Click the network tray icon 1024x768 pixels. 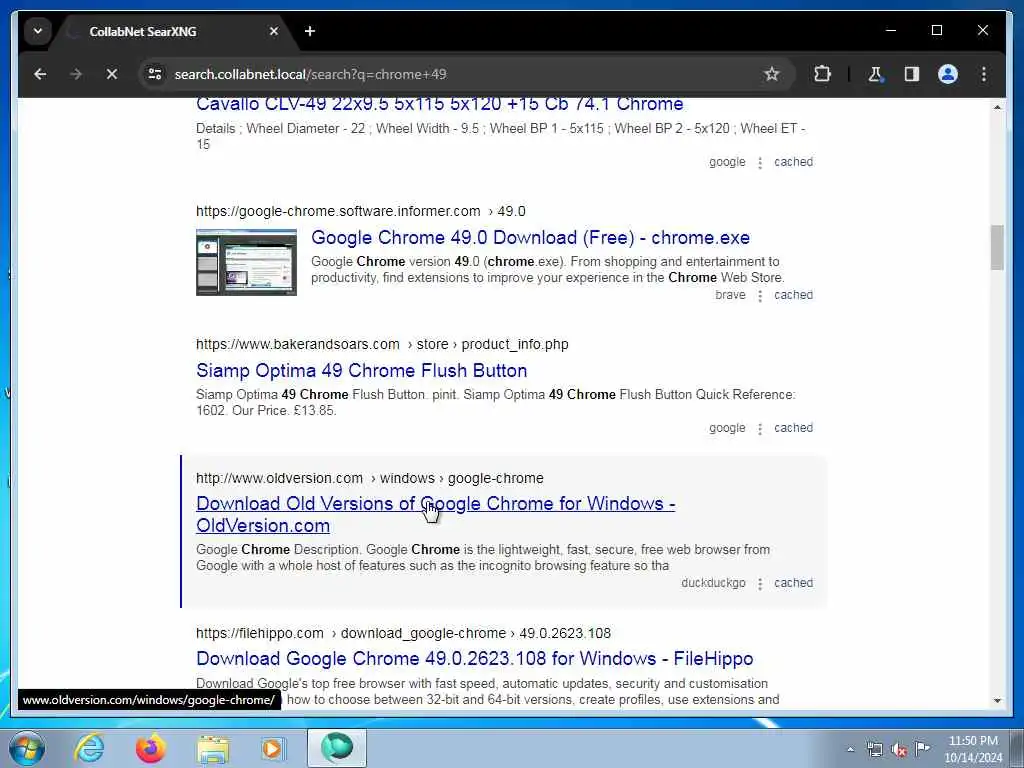(874, 749)
